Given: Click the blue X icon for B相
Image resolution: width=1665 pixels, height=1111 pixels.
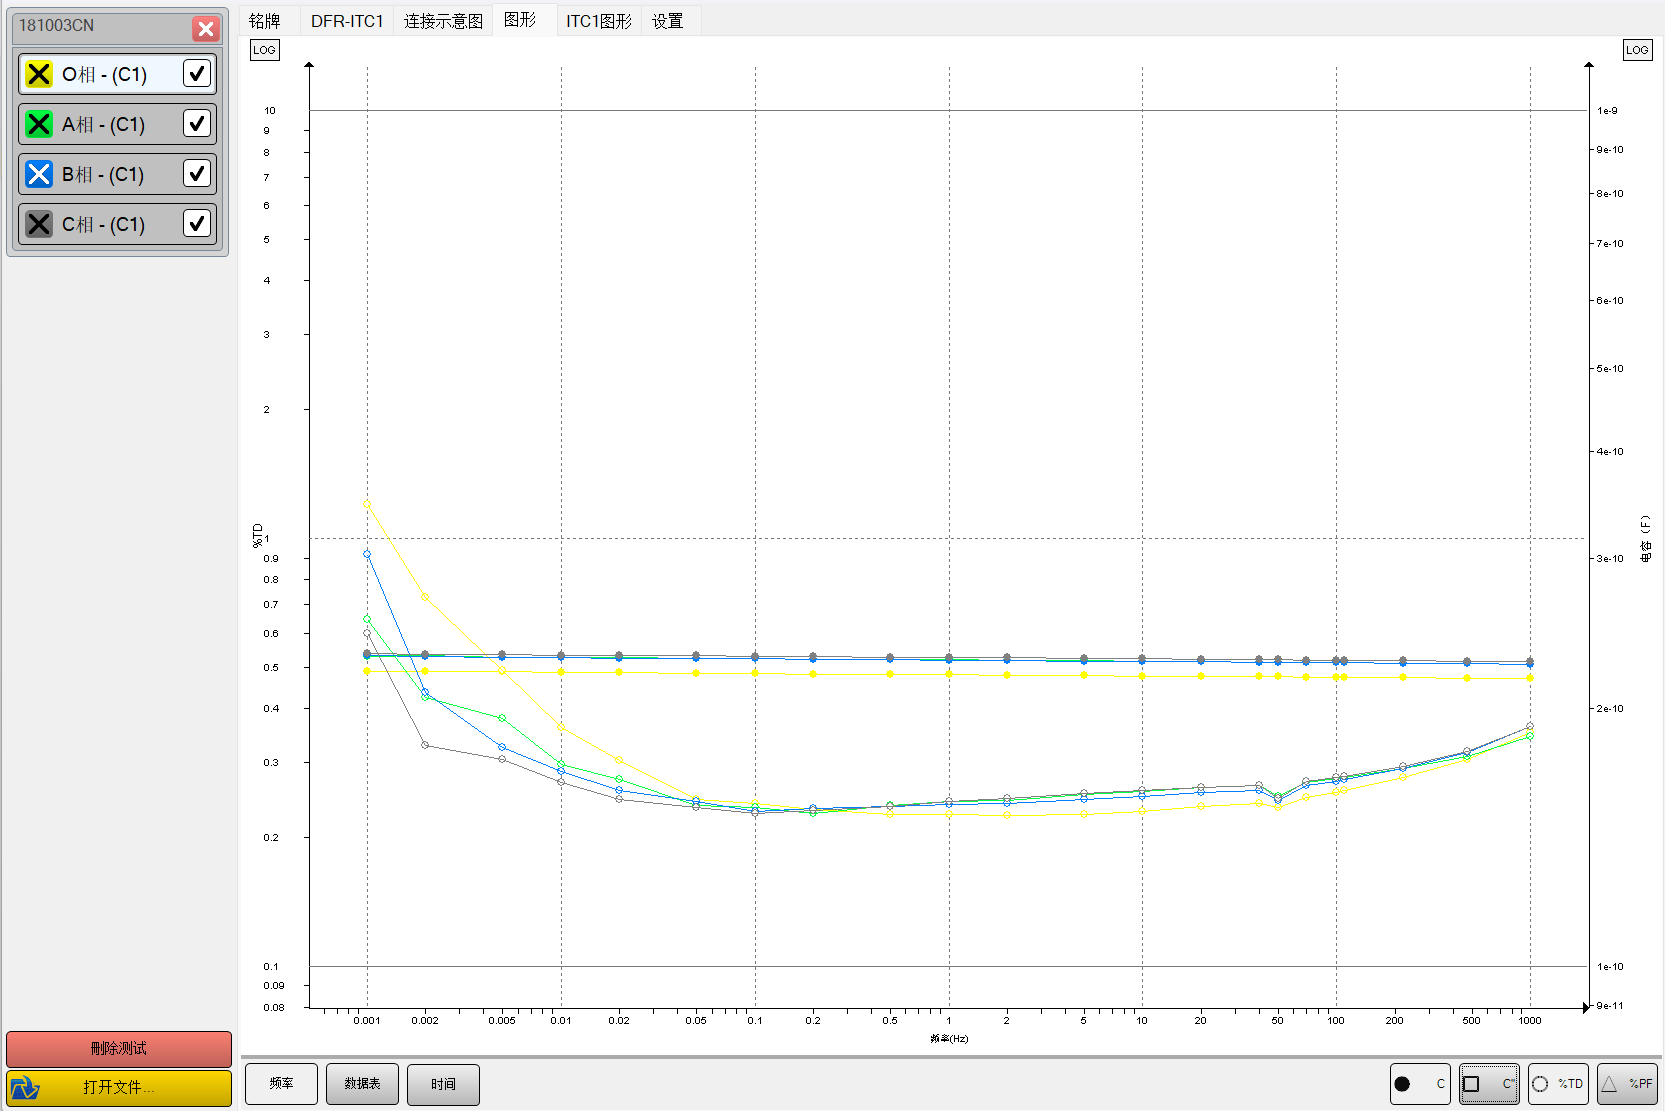Looking at the screenshot, I should tap(39, 174).
